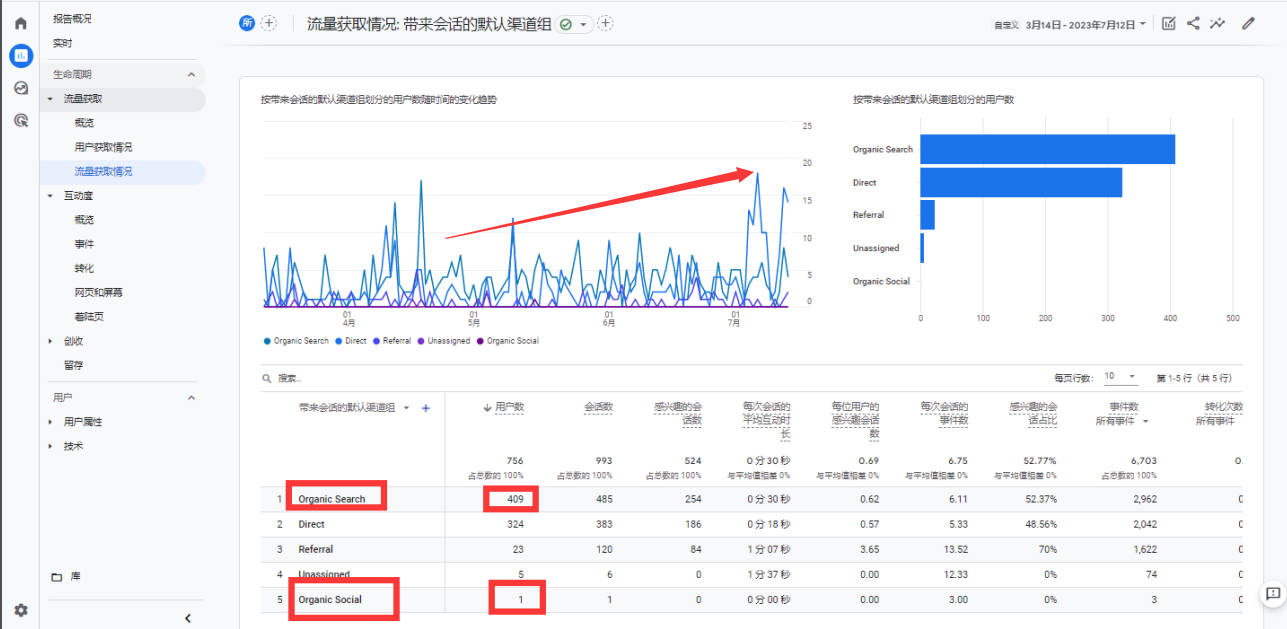
Task: Open the 库 library link
Action: pos(75,577)
